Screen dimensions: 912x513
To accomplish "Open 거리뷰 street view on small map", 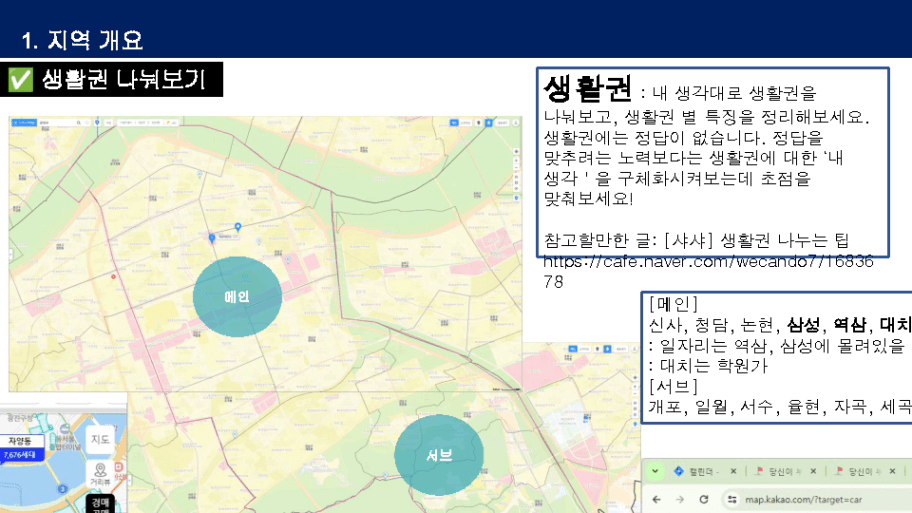I will click(x=100, y=474).
